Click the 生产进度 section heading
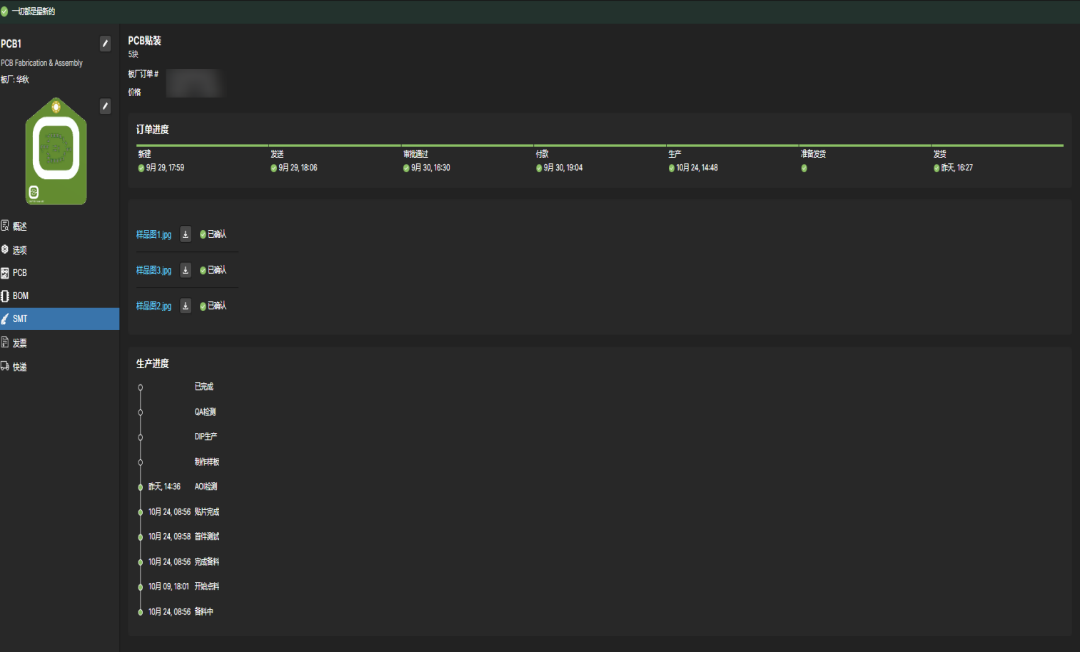1080x652 pixels. [152, 364]
